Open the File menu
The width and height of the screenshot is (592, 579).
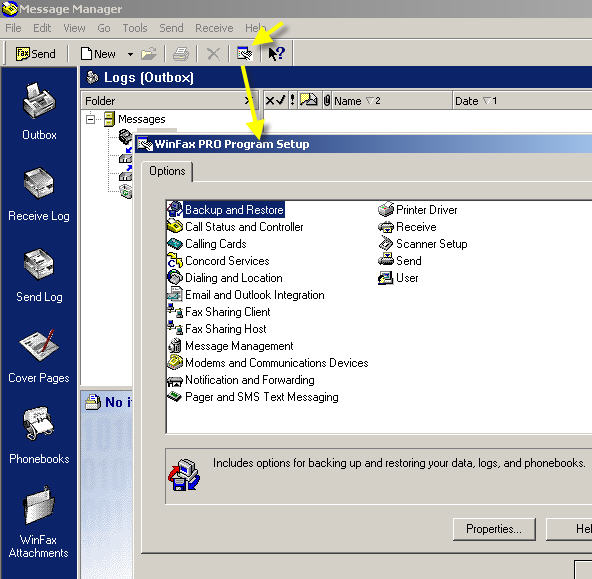[x=13, y=28]
